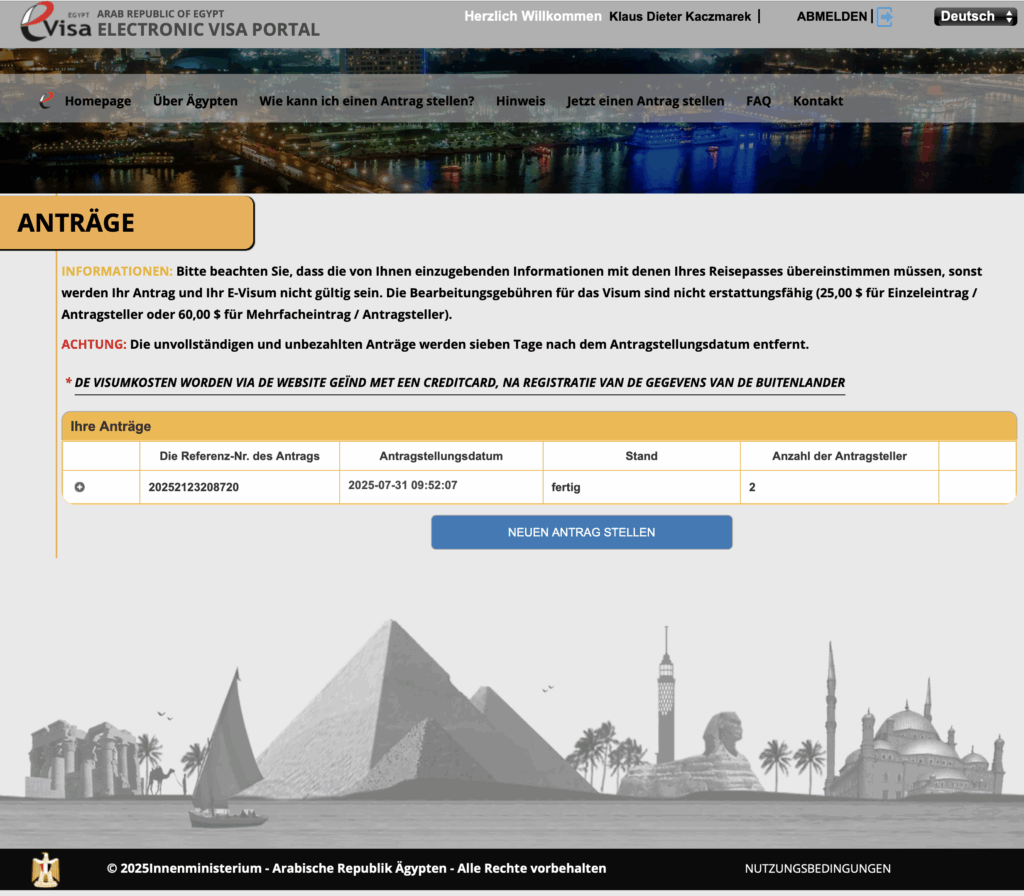Open the Deutsch language dropdown
Viewport: 1024px width, 896px height.
[x=975, y=17]
